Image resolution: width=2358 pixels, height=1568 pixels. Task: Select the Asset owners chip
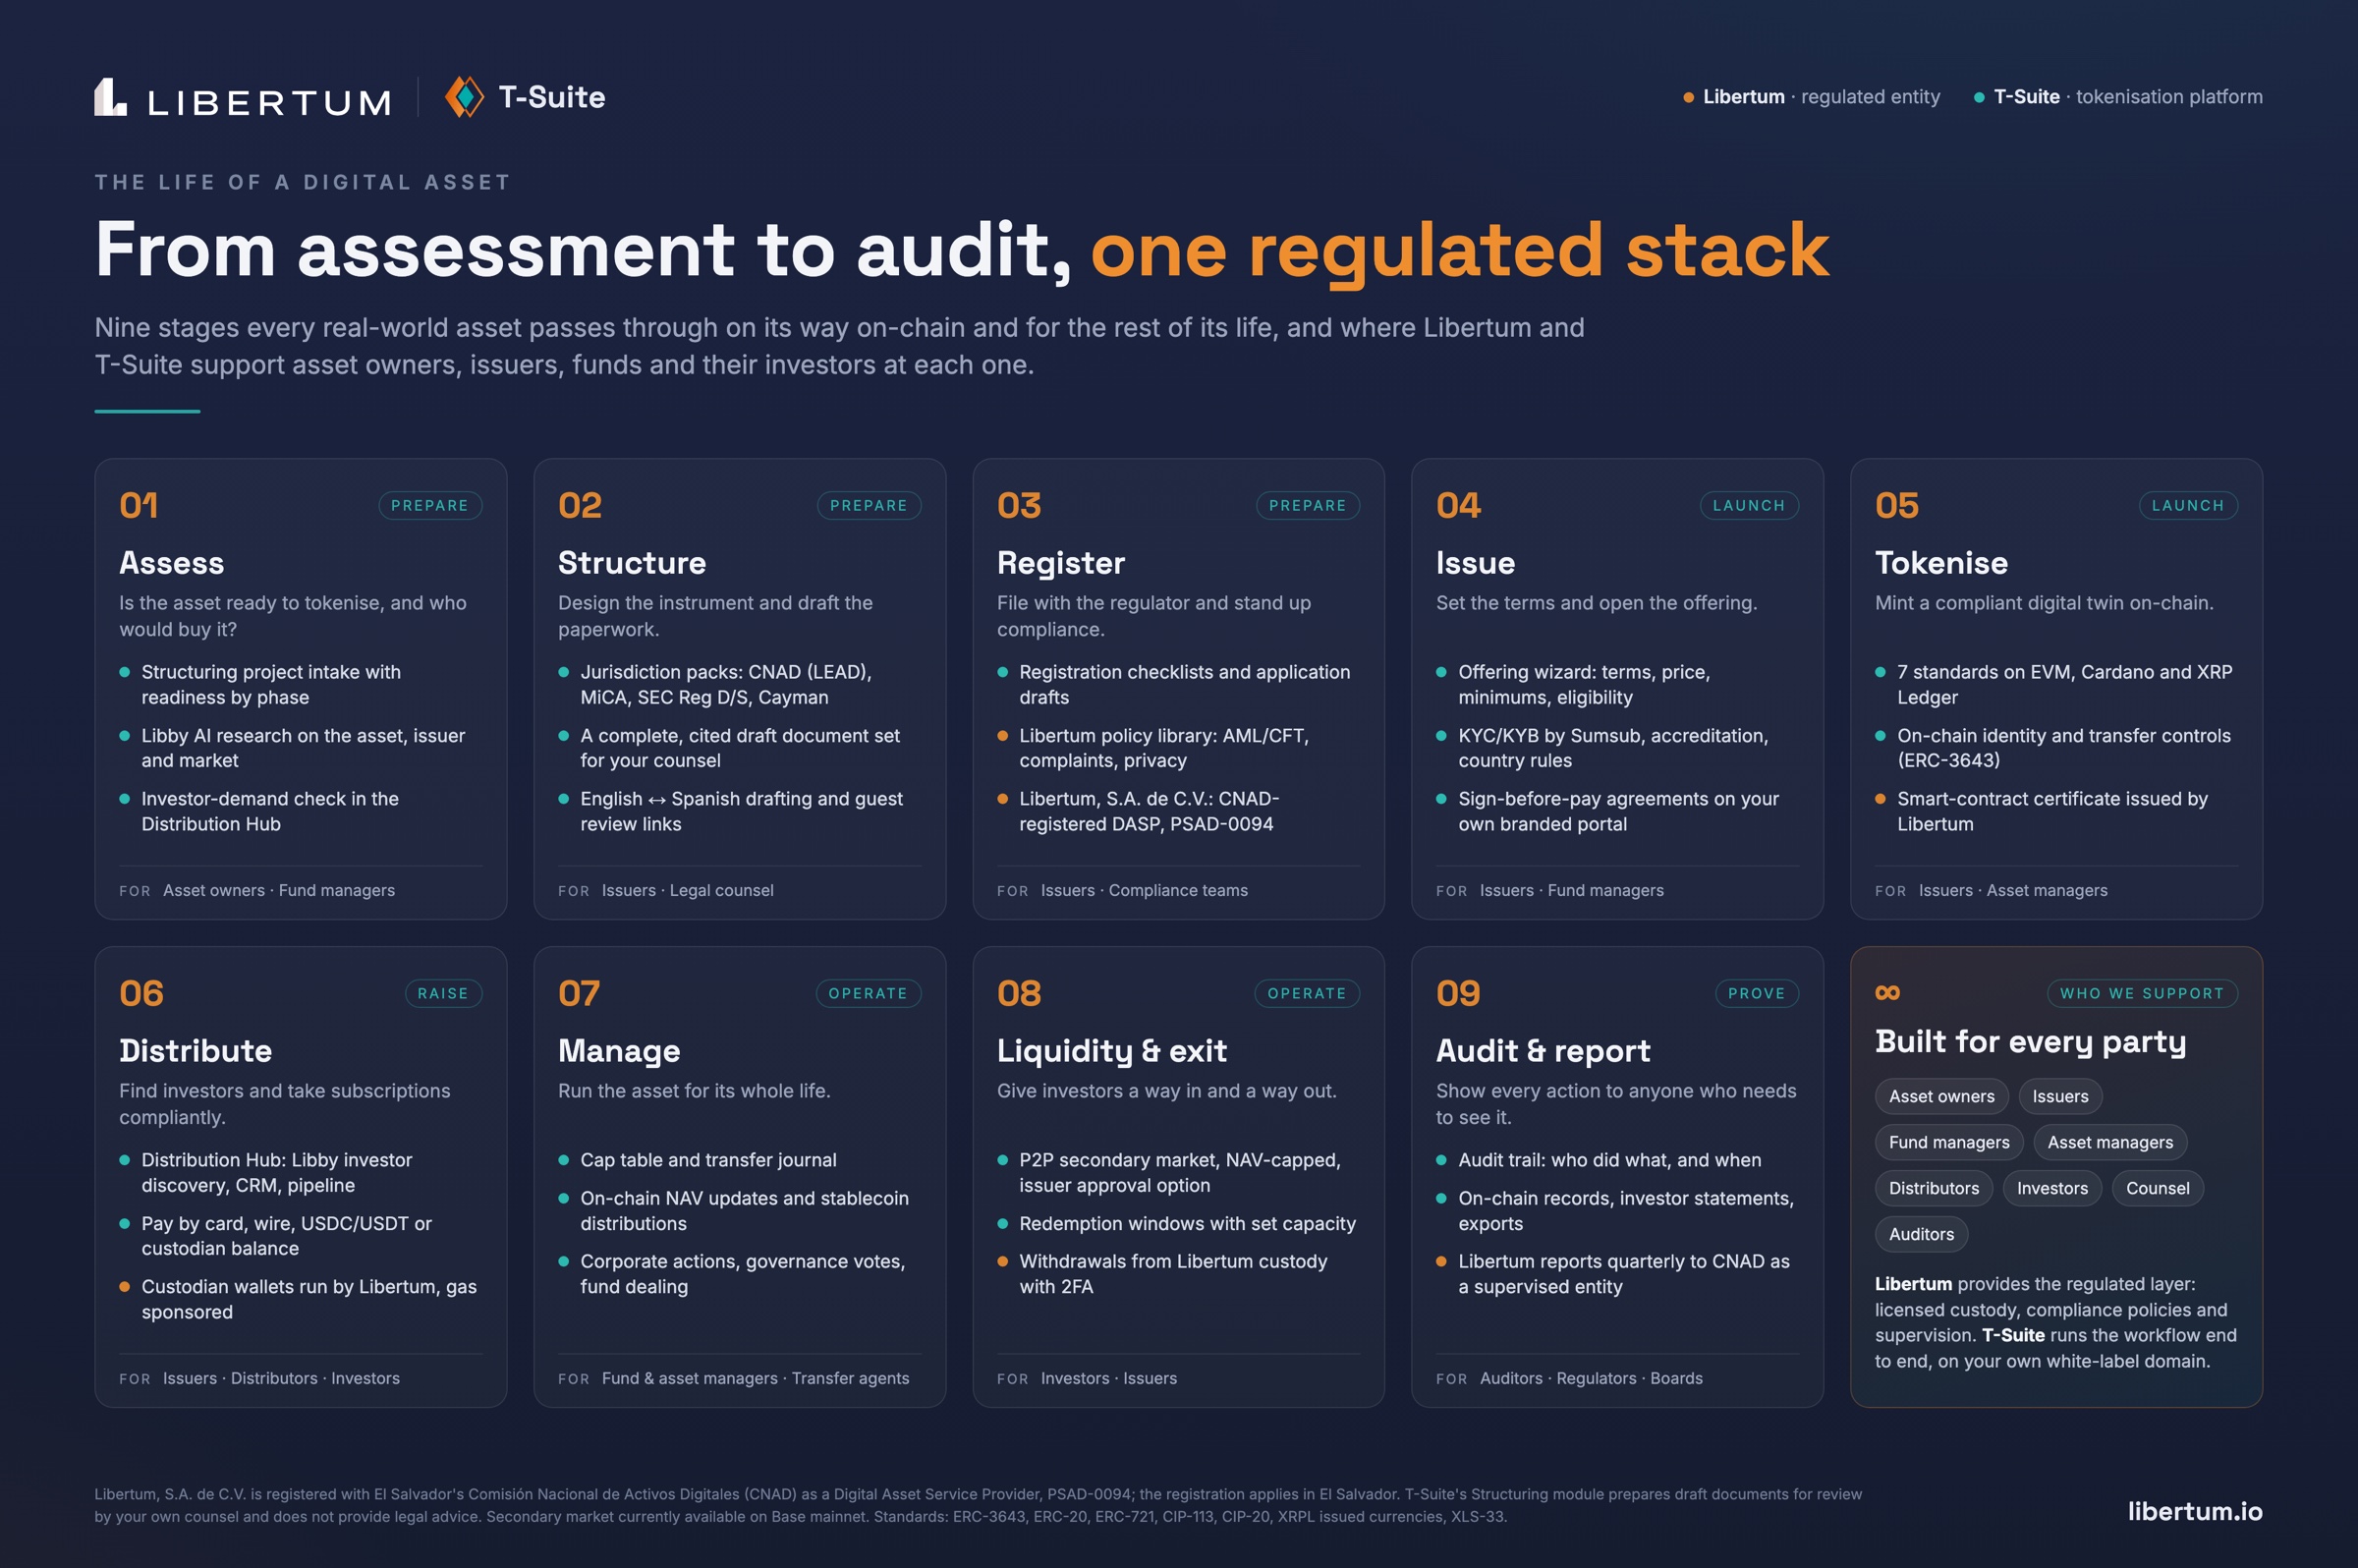[x=1941, y=1096]
